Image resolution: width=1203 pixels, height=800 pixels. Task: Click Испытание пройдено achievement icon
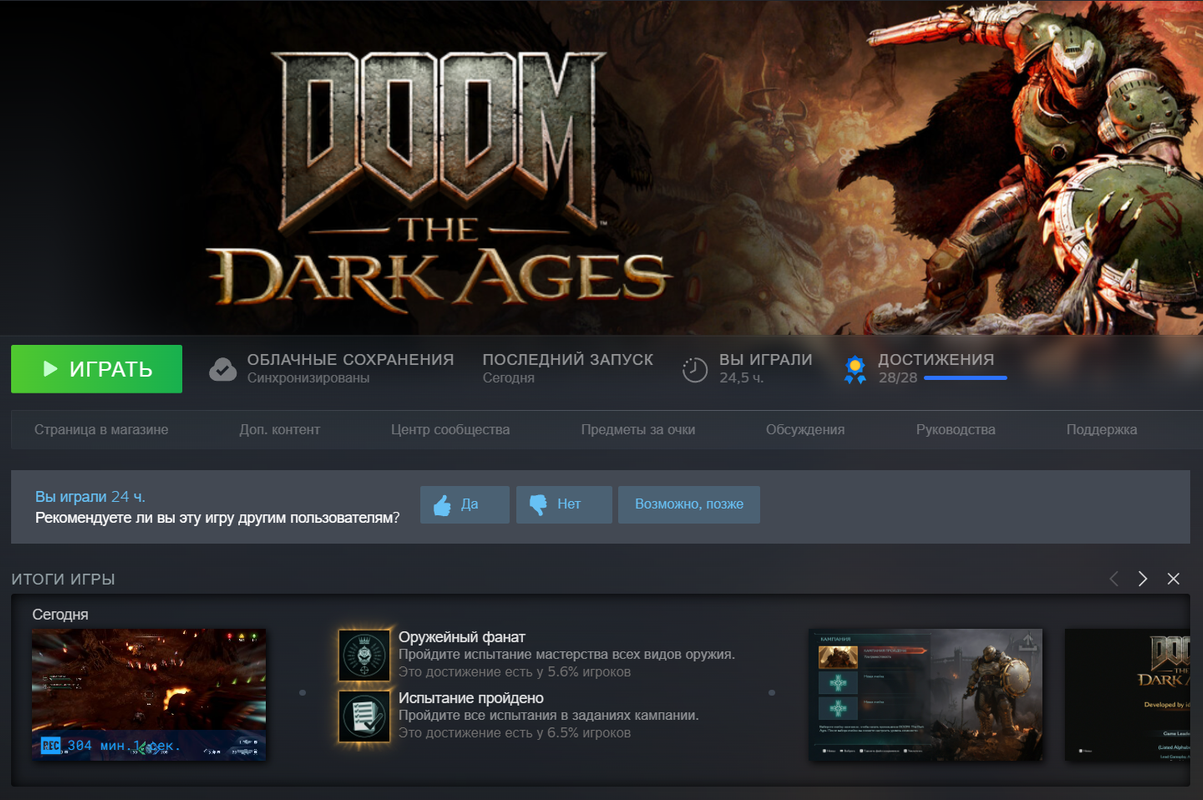364,716
